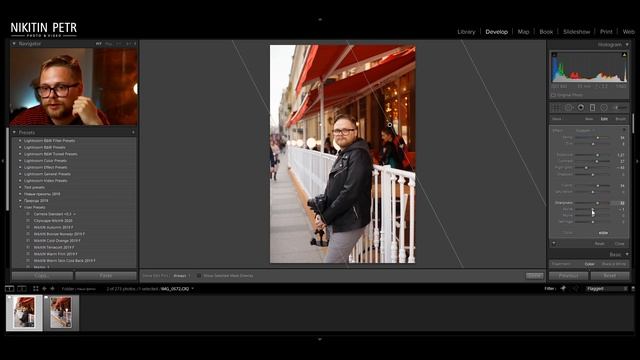Open the Map module
Screen dimensions: 640x360
tap(523, 32)
